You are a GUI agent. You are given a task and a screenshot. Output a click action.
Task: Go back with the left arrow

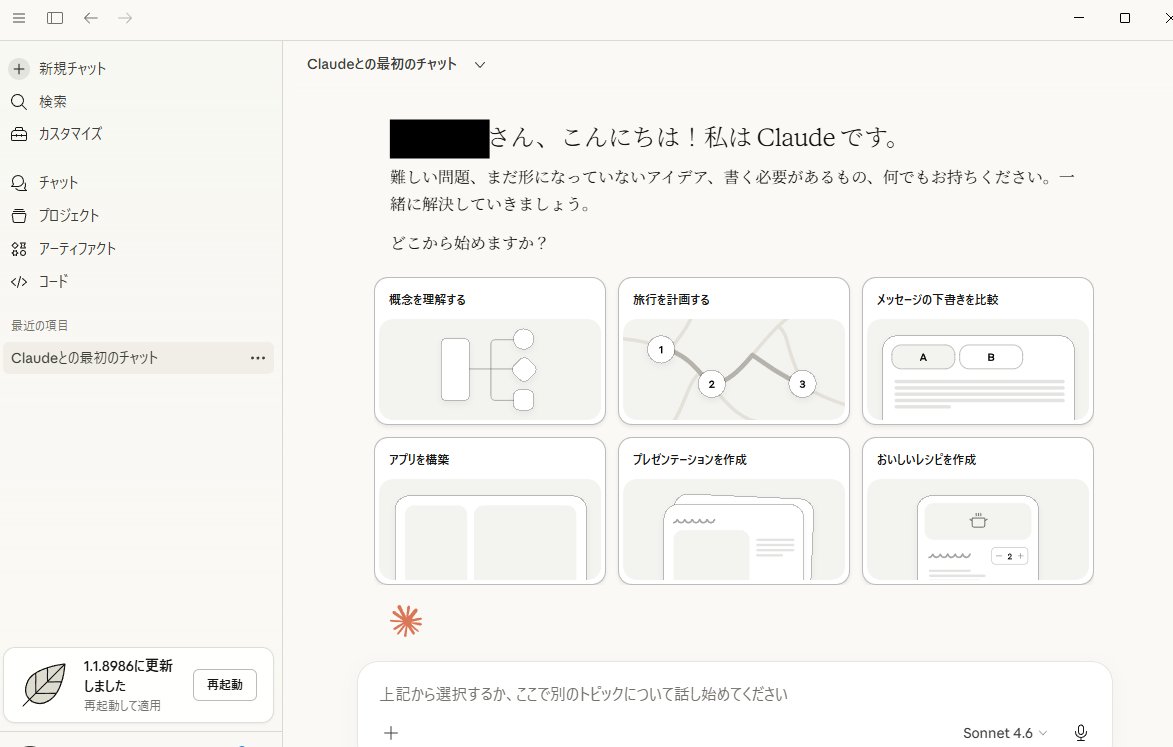91,18
